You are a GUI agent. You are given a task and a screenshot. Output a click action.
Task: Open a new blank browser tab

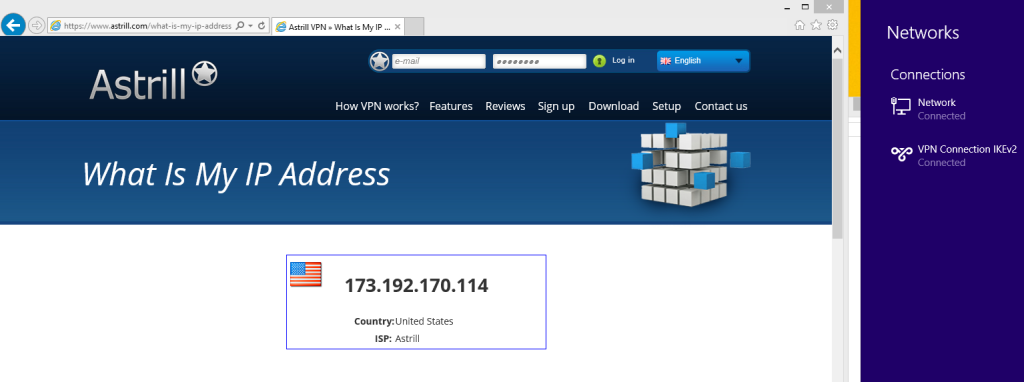pos(415,27)
